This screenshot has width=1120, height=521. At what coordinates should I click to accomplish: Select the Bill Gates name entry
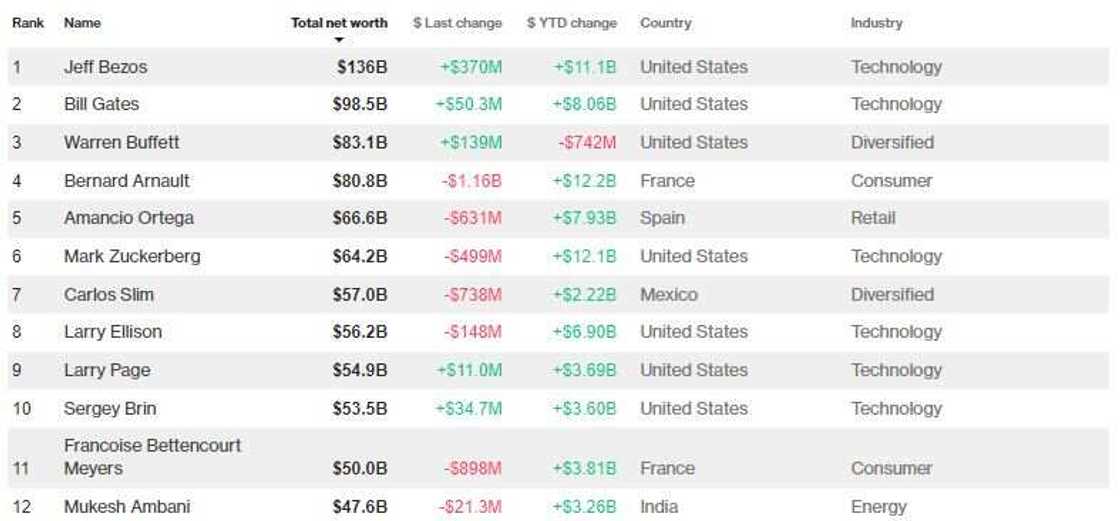pos(101,104)
